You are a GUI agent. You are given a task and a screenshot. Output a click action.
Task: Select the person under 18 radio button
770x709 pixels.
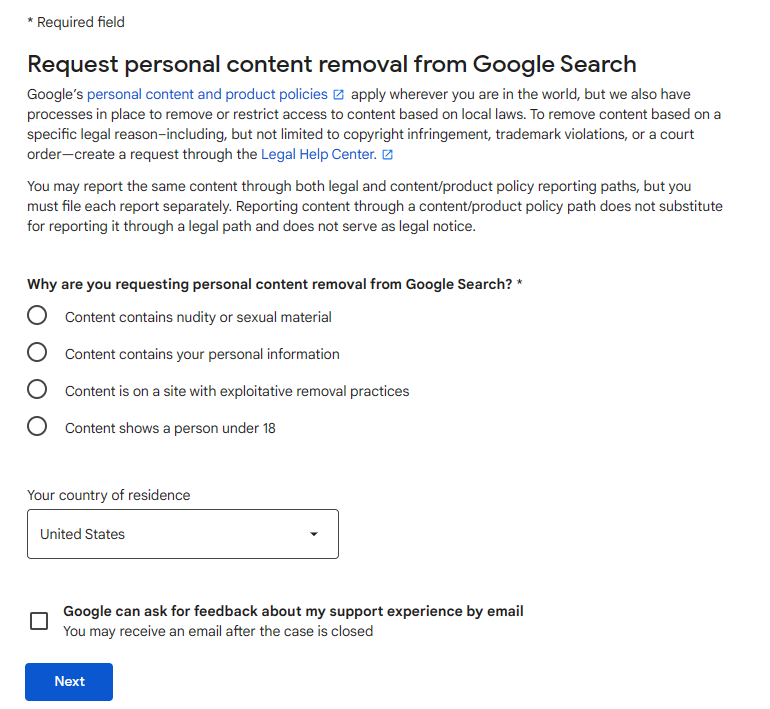(37, 427)
